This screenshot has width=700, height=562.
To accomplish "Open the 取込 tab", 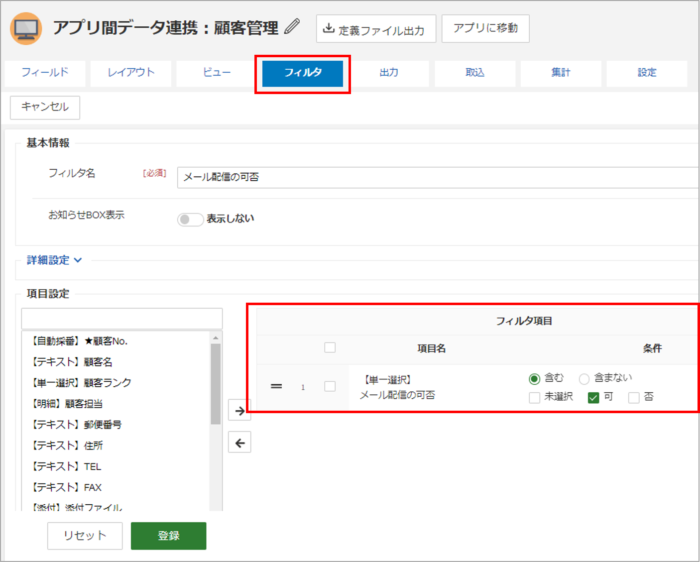I will [475, 73].
